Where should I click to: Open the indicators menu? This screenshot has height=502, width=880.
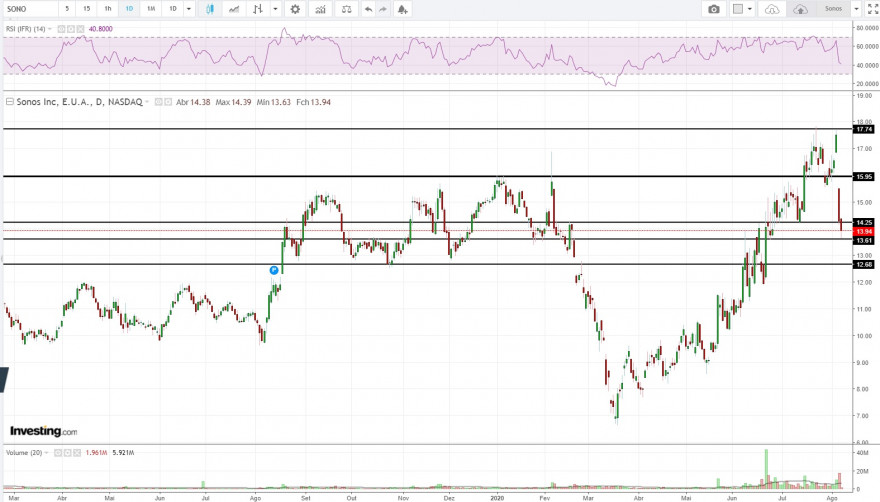pos(320,9)
